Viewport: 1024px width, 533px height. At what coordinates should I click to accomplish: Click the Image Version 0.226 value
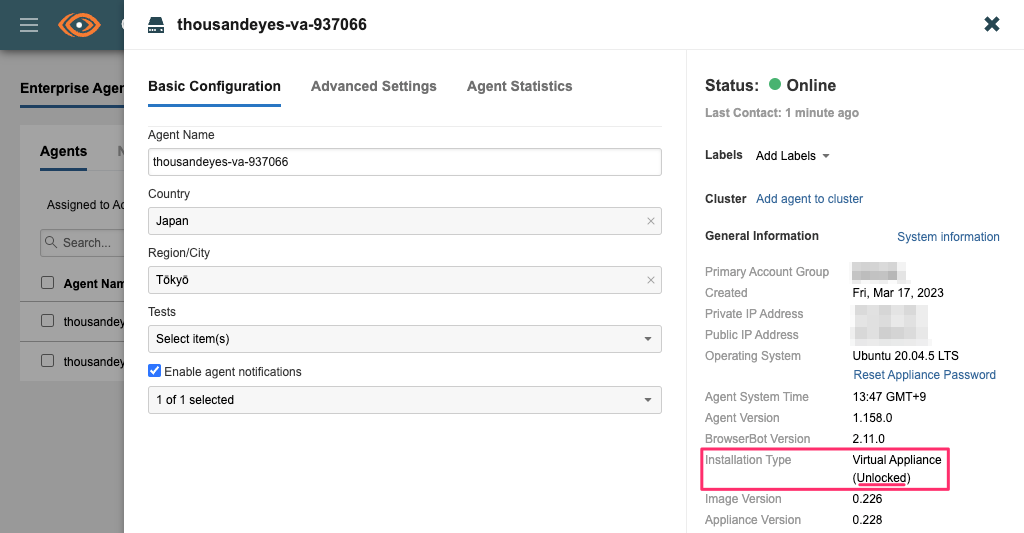pos(867,499)
